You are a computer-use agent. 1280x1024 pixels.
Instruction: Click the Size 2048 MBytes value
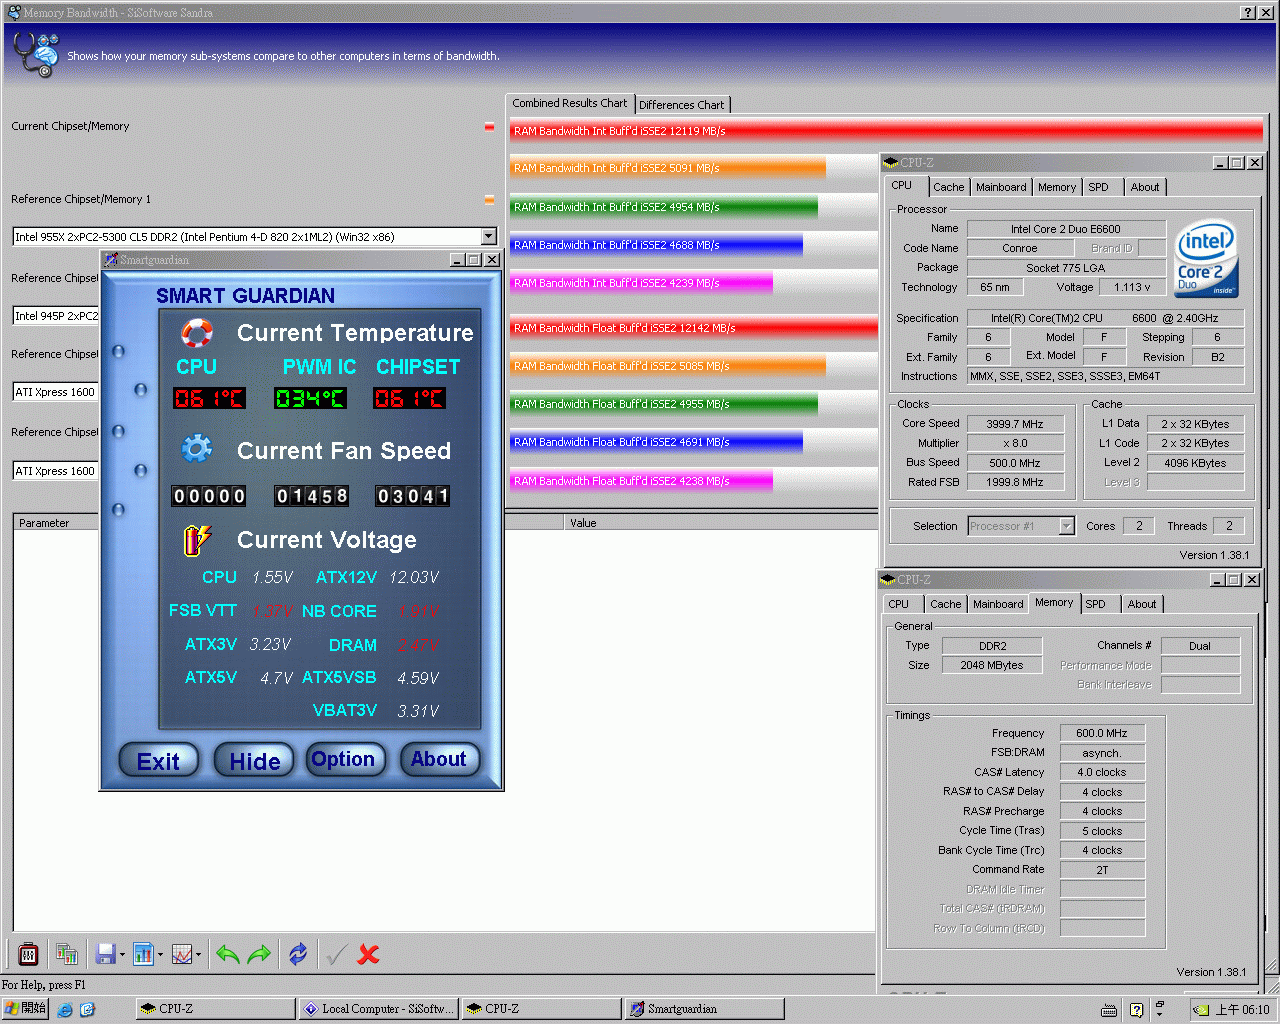(992, 665)
